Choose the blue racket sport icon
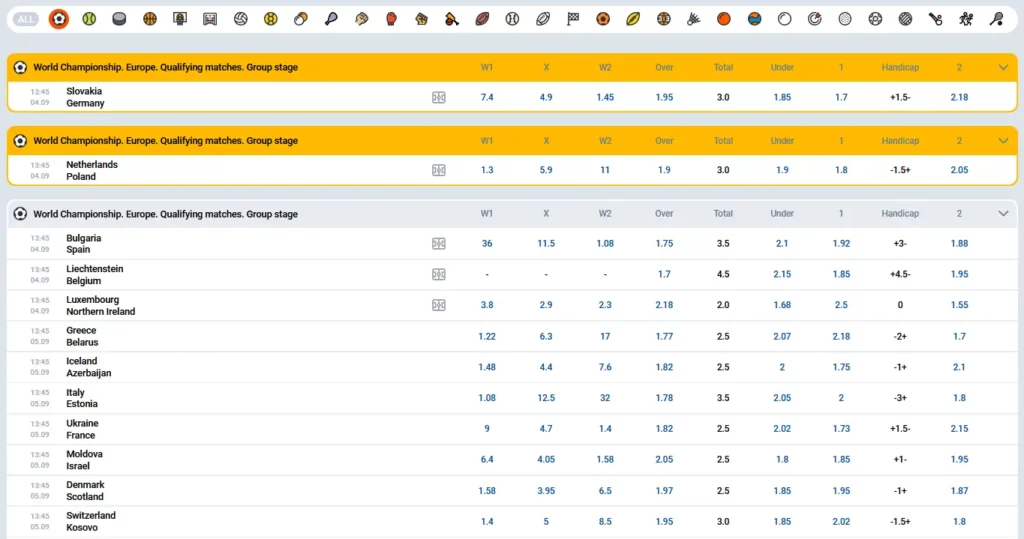This screenshot has width=1024, height=539. pos(331,19)
